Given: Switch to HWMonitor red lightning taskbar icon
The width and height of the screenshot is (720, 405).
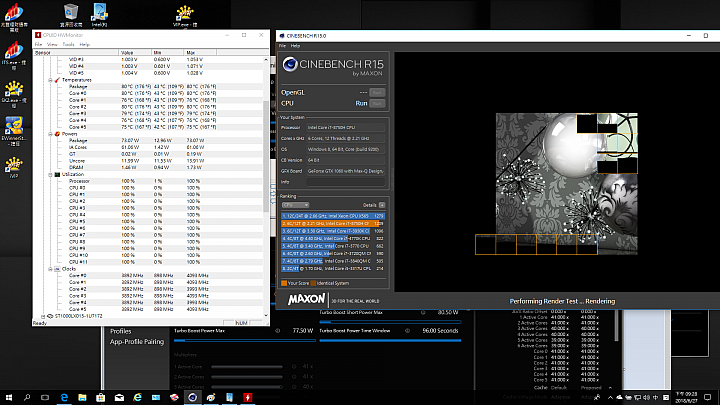Looking at the screenshot, I should pyautogui.click(x=248, y=397).
